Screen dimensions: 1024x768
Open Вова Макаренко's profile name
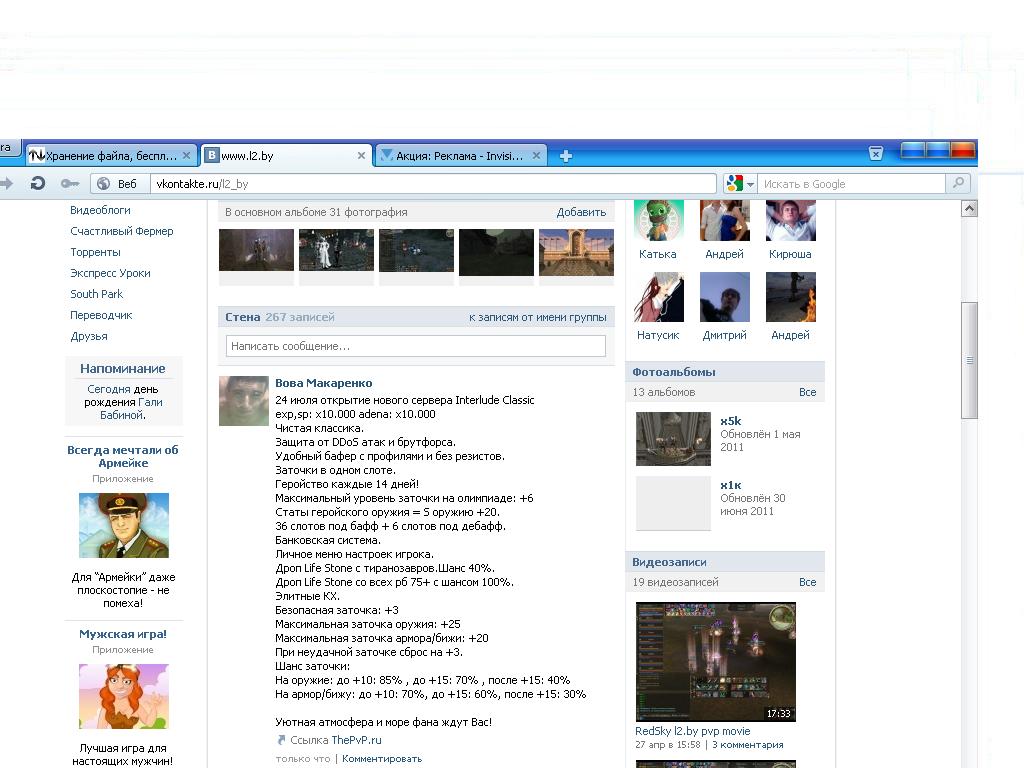click(324, 383)
